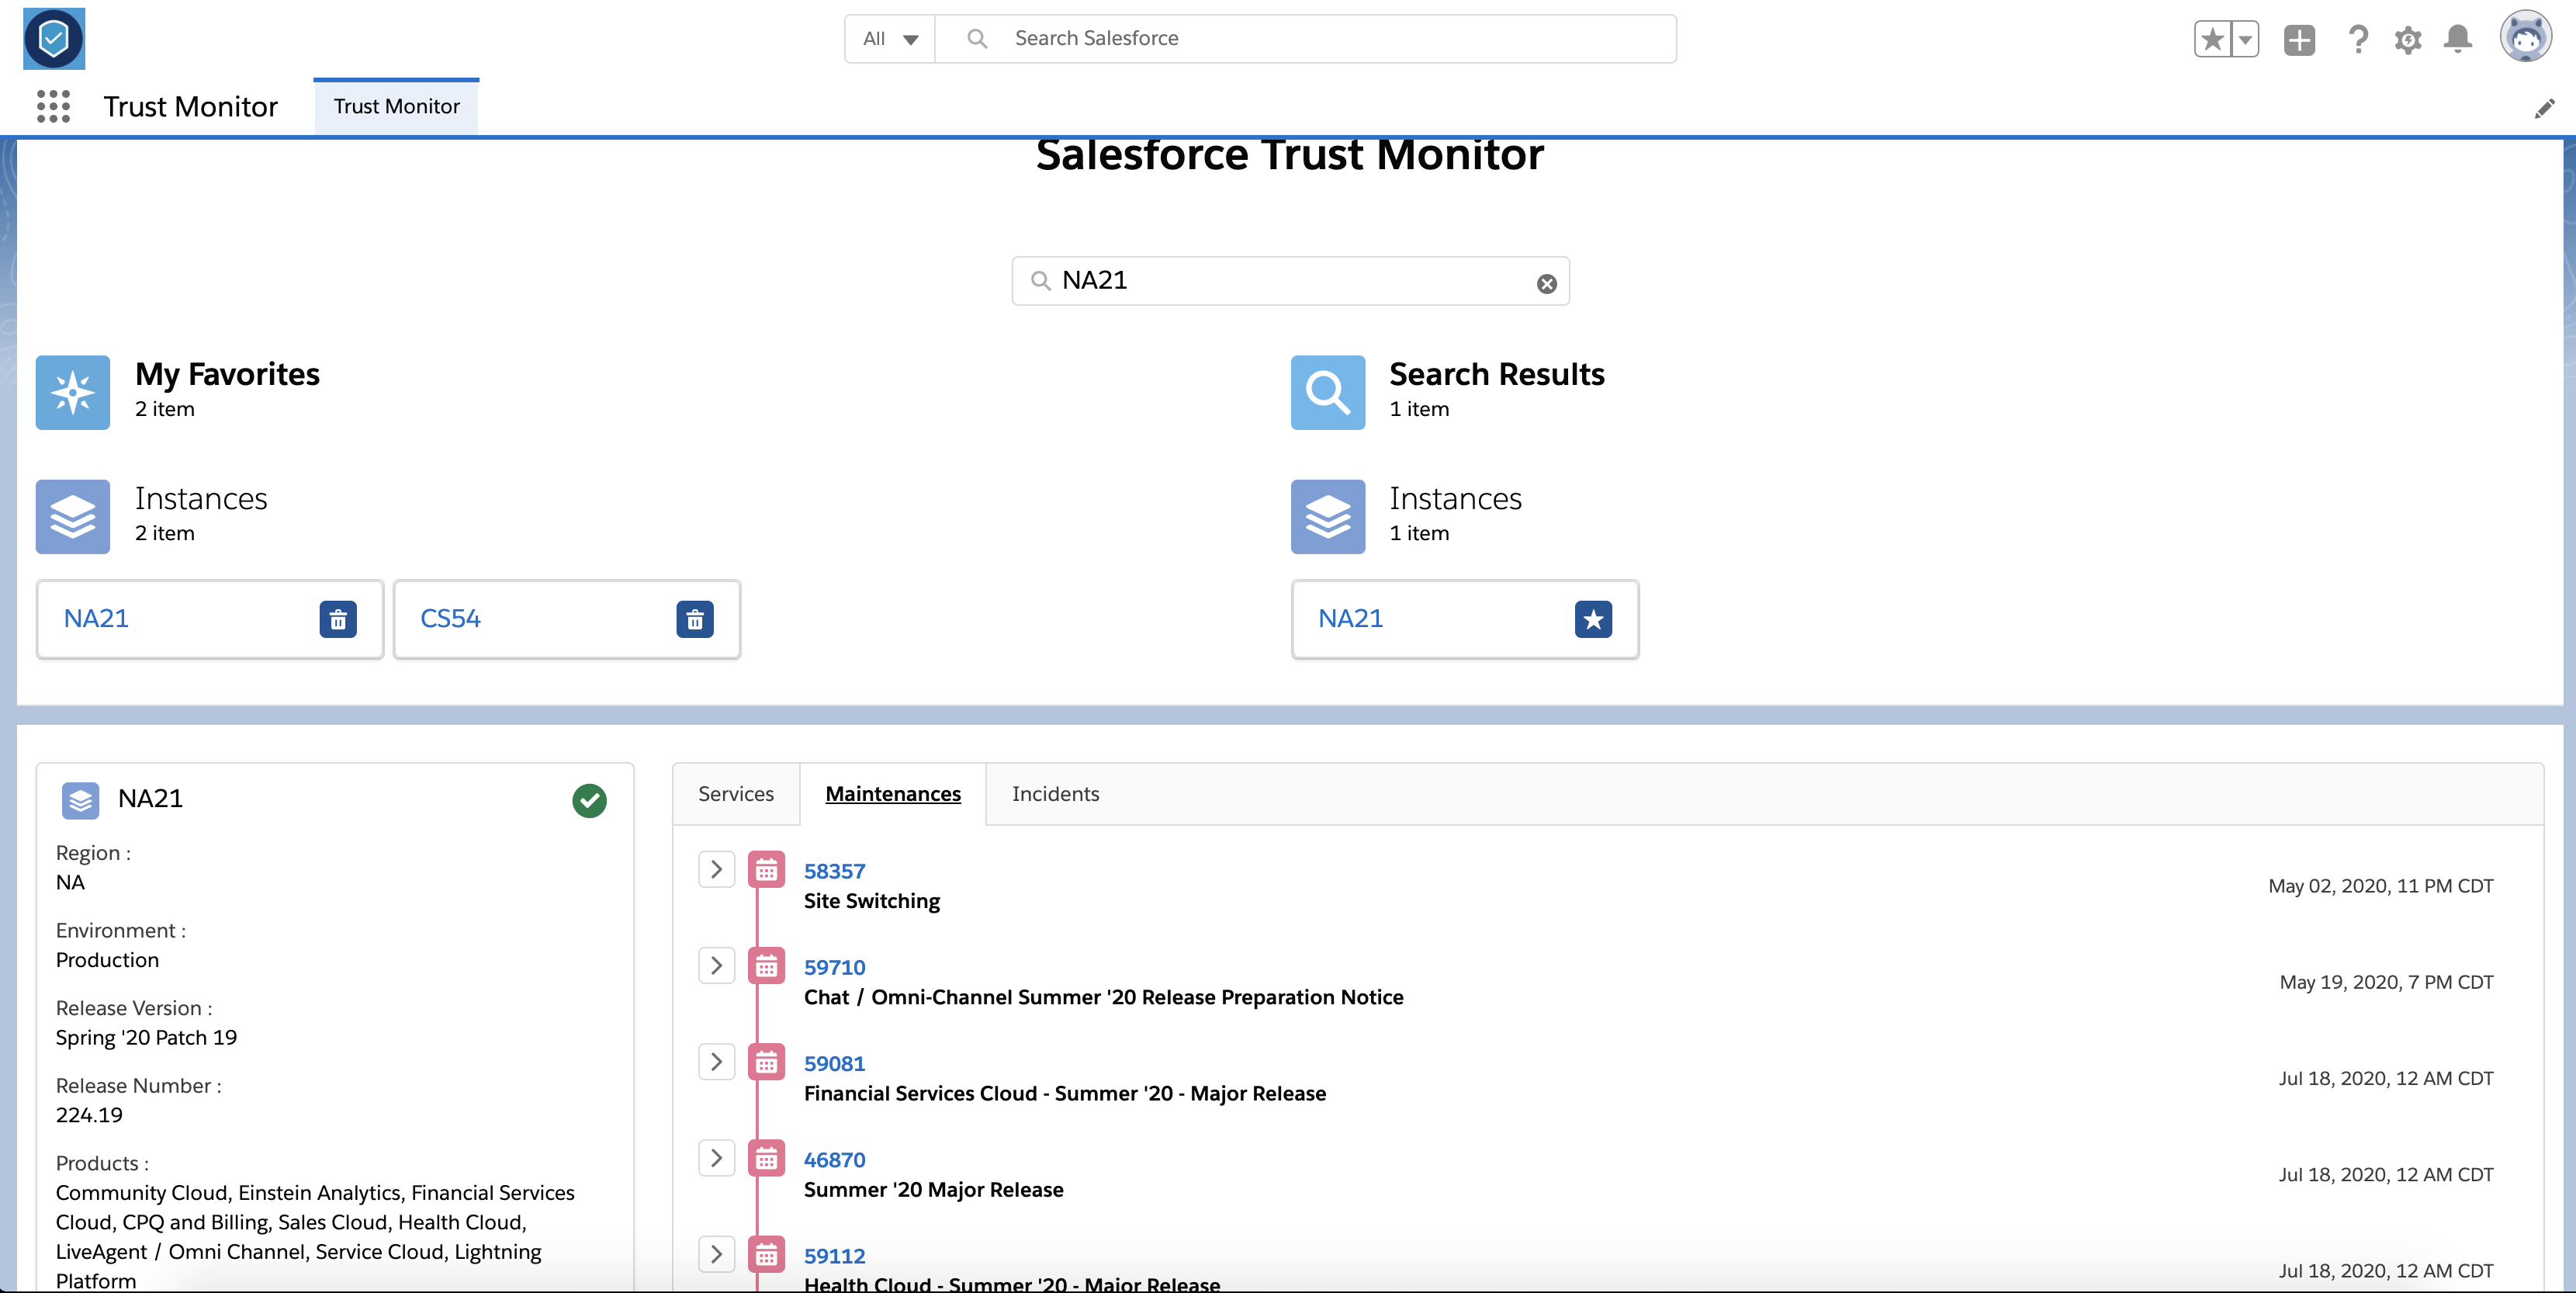Remove NA21 from favorites with trash icon
Image resolution: width=2576 pixels, height=1293 pixels.
tap(338, 619)
